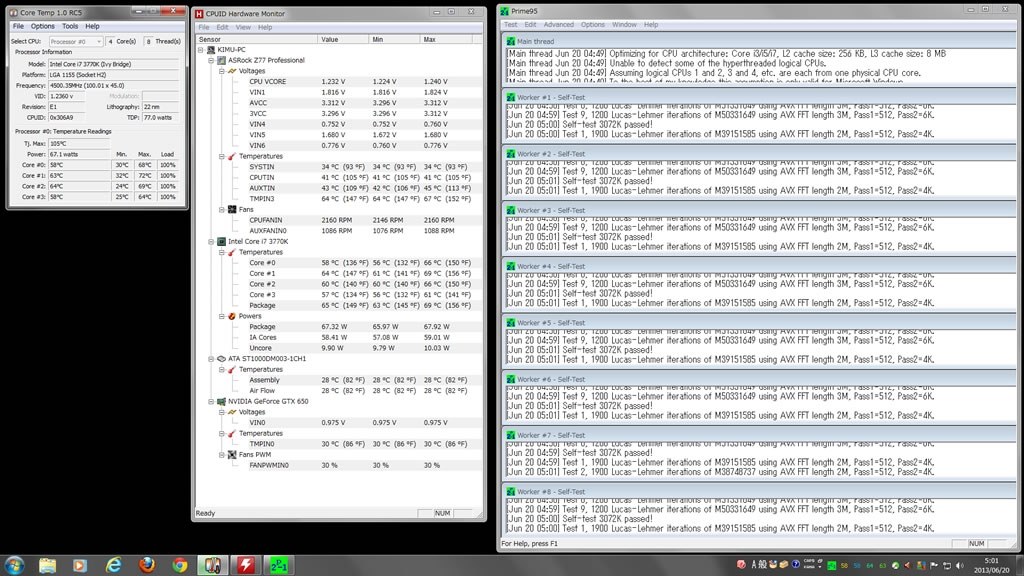Open Google Chrome from the taskbar
Image resolution: width=1024 pixels, height=576 pixels.
click(180, 565)
